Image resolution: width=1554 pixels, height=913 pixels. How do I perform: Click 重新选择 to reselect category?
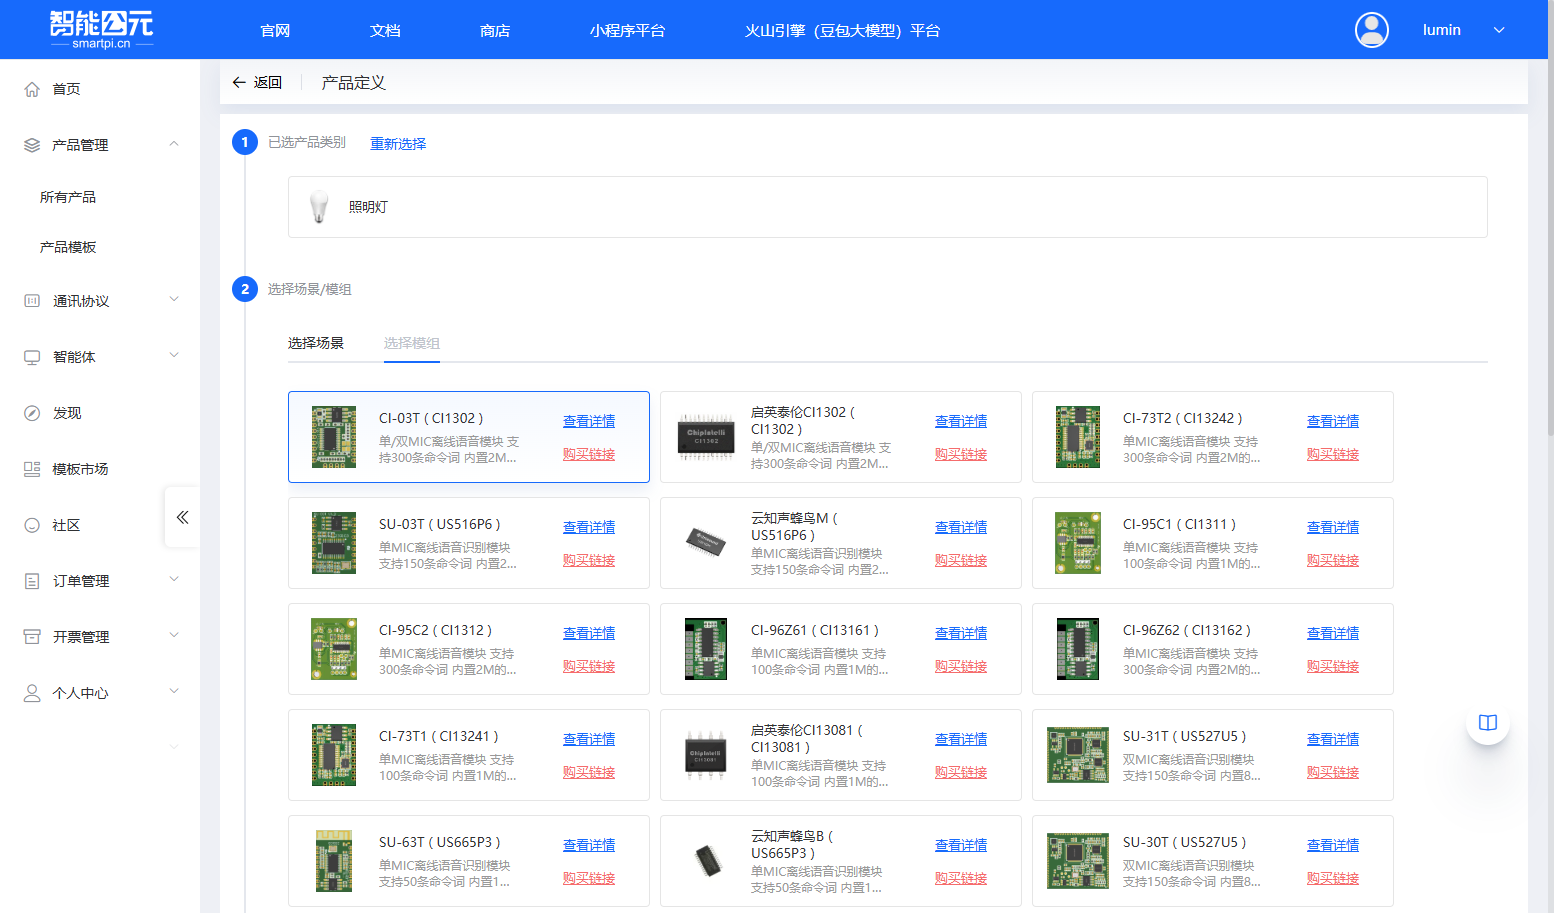point(398,144)
